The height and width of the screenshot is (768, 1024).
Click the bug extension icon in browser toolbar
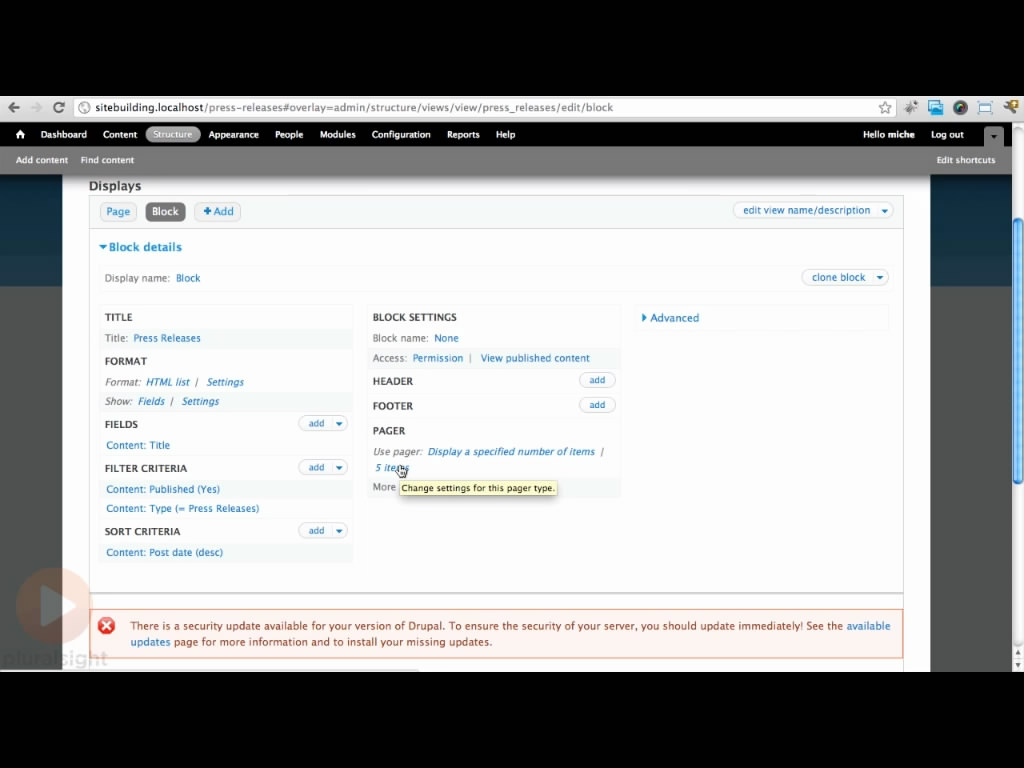click(x=911, y=107)
